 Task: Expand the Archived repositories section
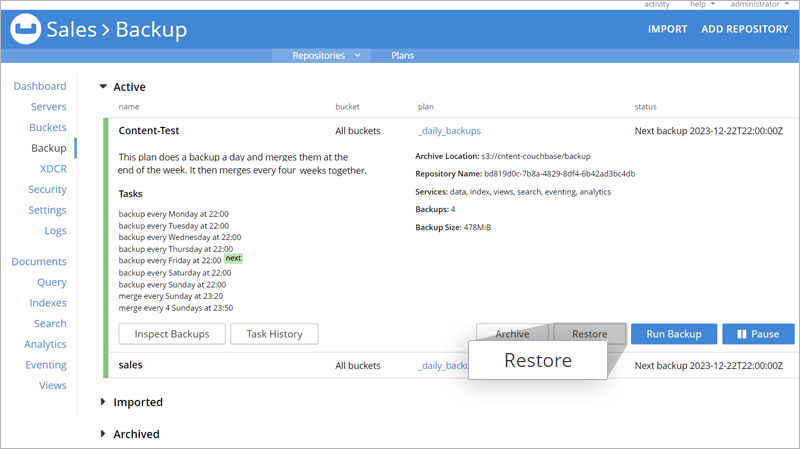103,434
